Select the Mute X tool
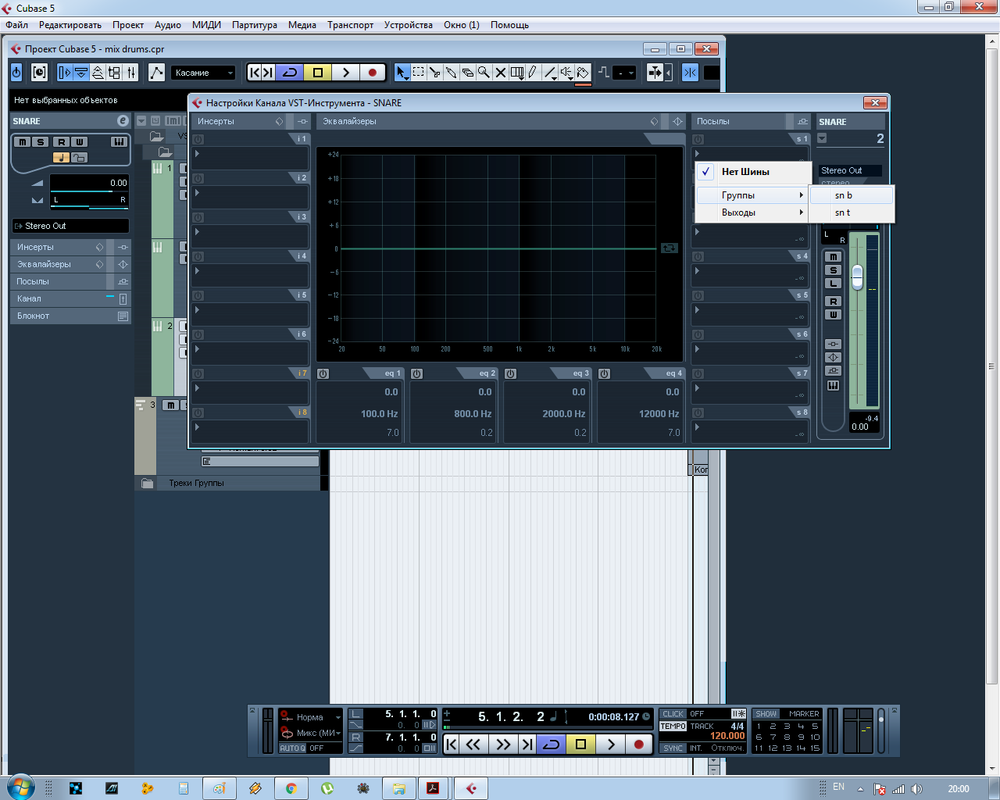 (501, 73)
